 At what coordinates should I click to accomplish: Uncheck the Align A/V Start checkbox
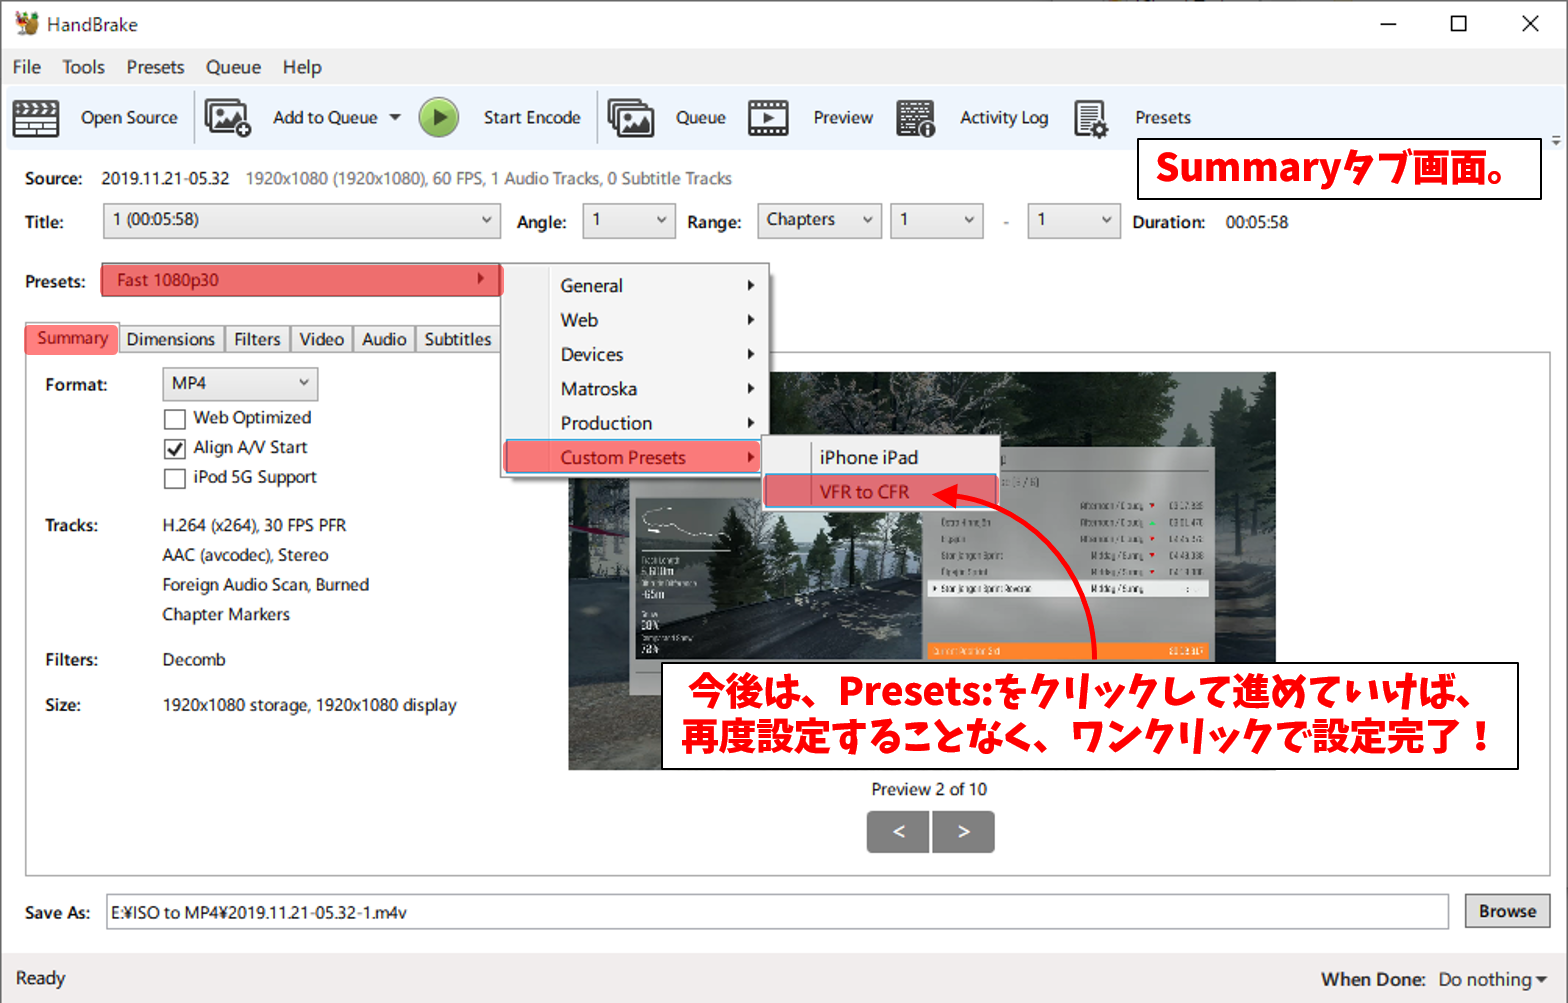(175, 448)
